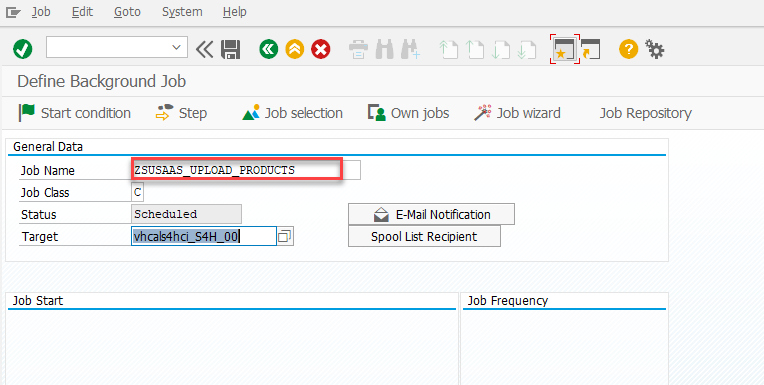Open Job selection
764x385 pixels.
pos(292,113)
